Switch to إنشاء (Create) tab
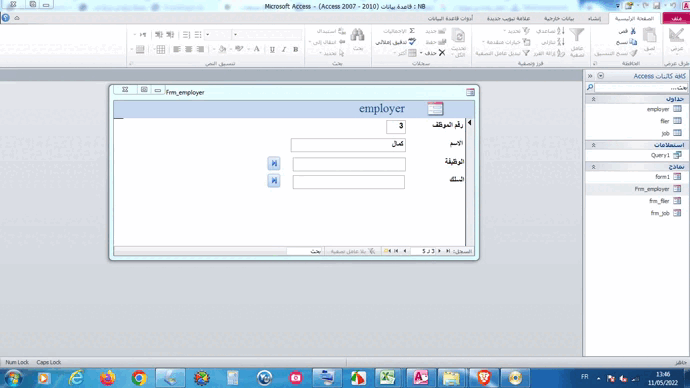690x388 pixels. (594, 18)
